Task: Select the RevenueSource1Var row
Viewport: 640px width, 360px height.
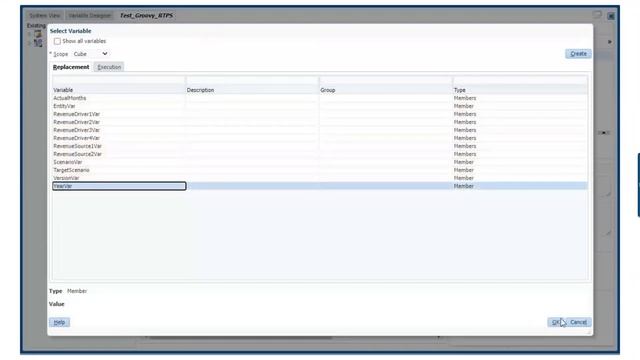Action: [320, 146]
